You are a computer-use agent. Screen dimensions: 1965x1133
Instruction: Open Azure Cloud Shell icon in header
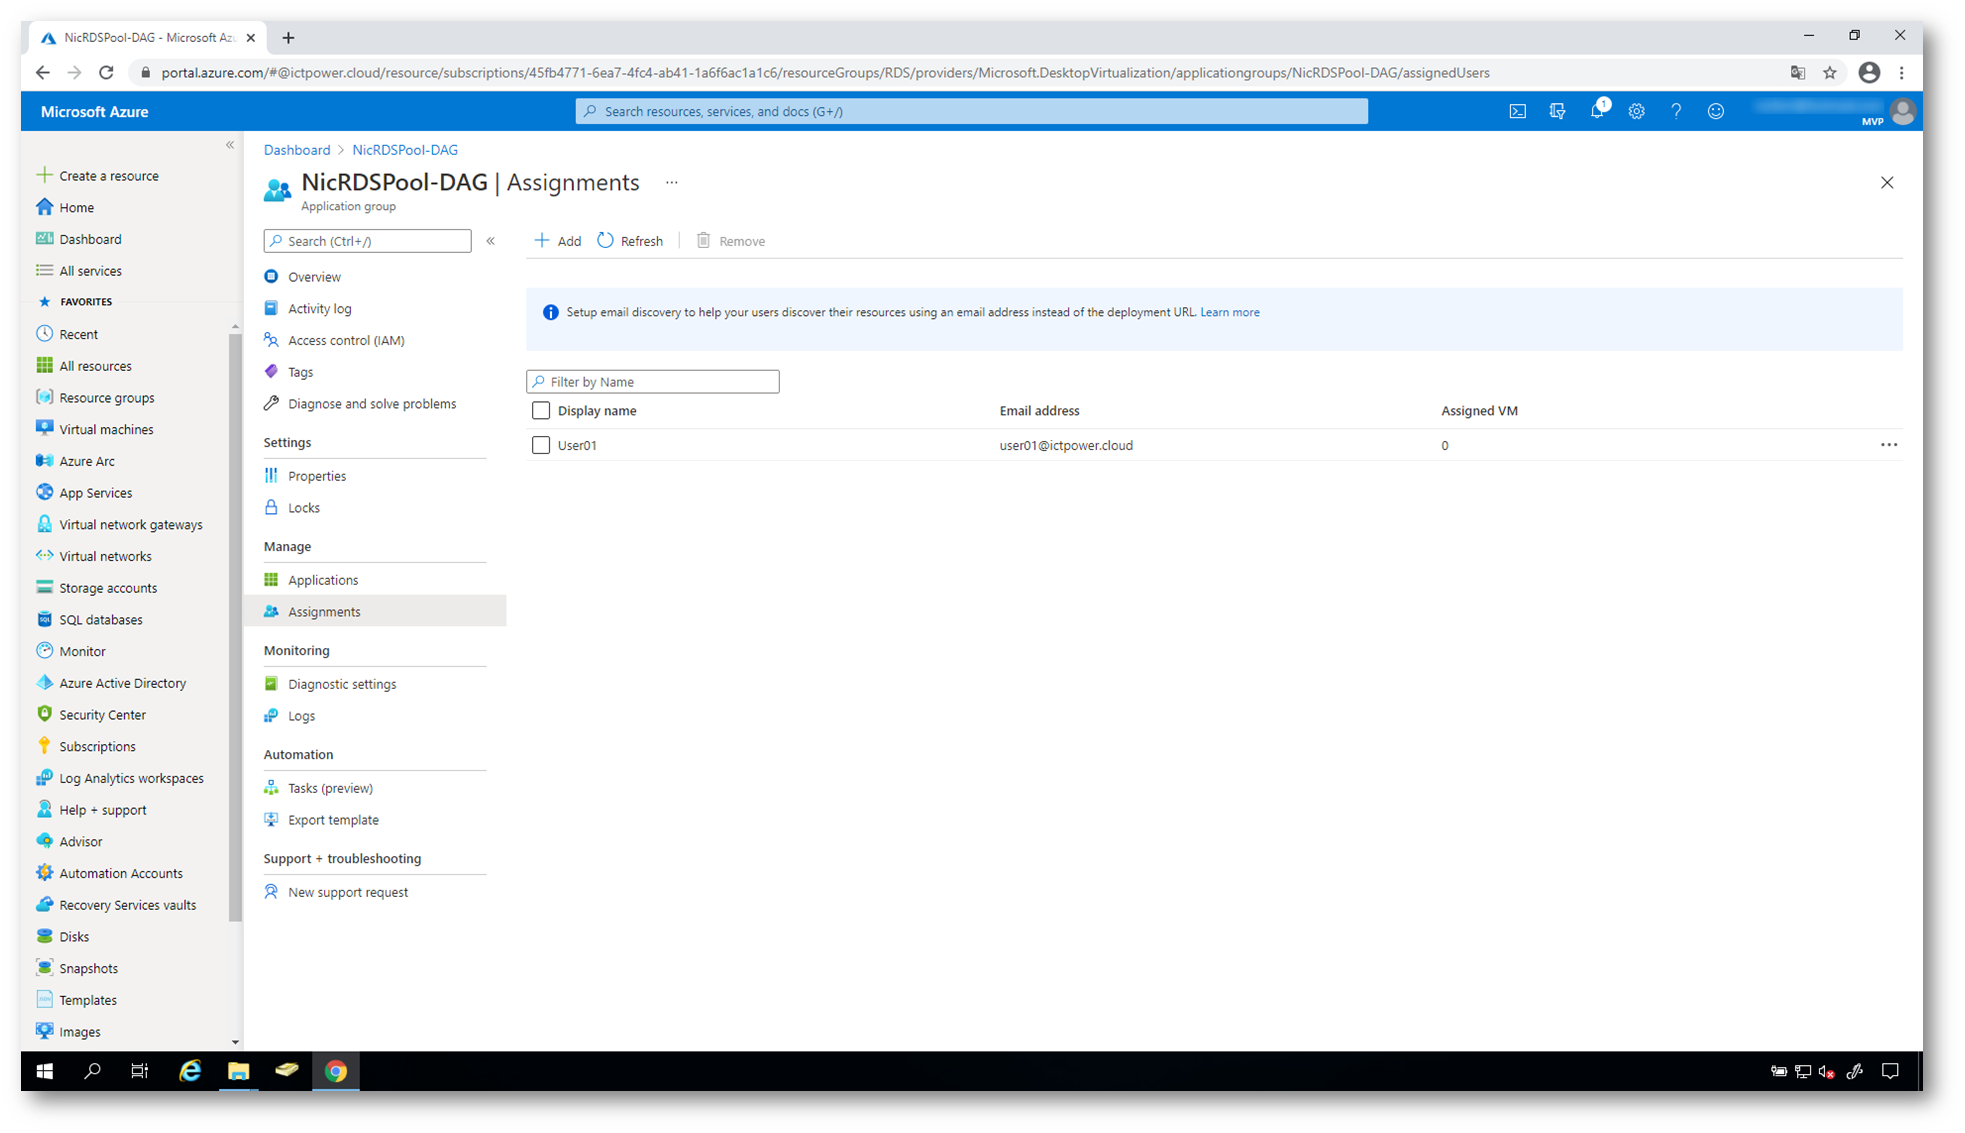1517,111
